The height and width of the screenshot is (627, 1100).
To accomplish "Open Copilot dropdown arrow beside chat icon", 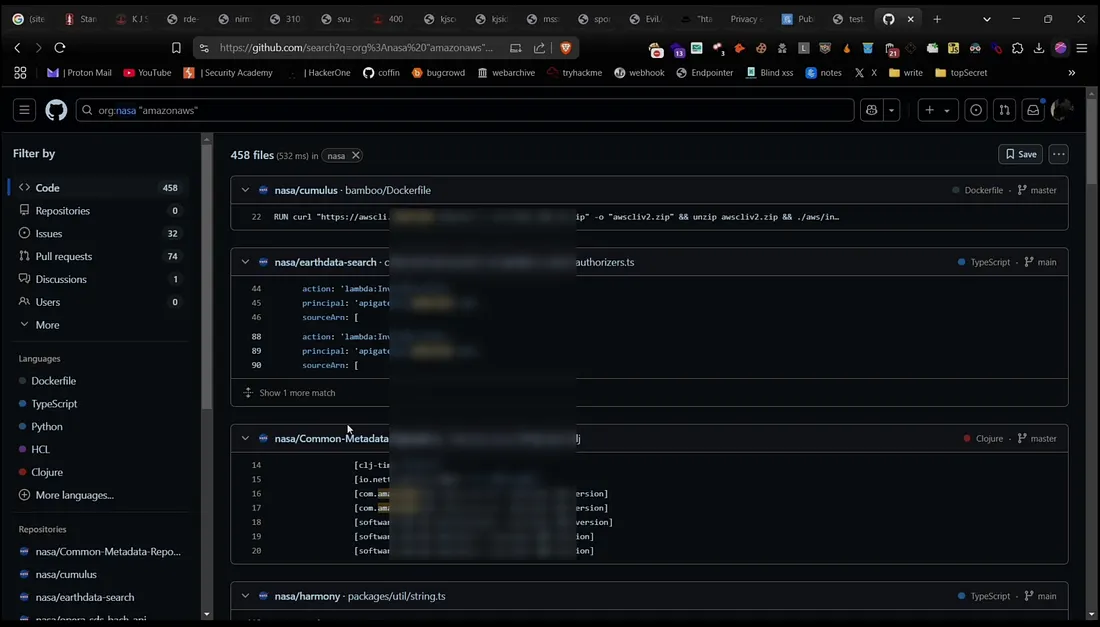I will pyautogui.click(x=892, y=110).
